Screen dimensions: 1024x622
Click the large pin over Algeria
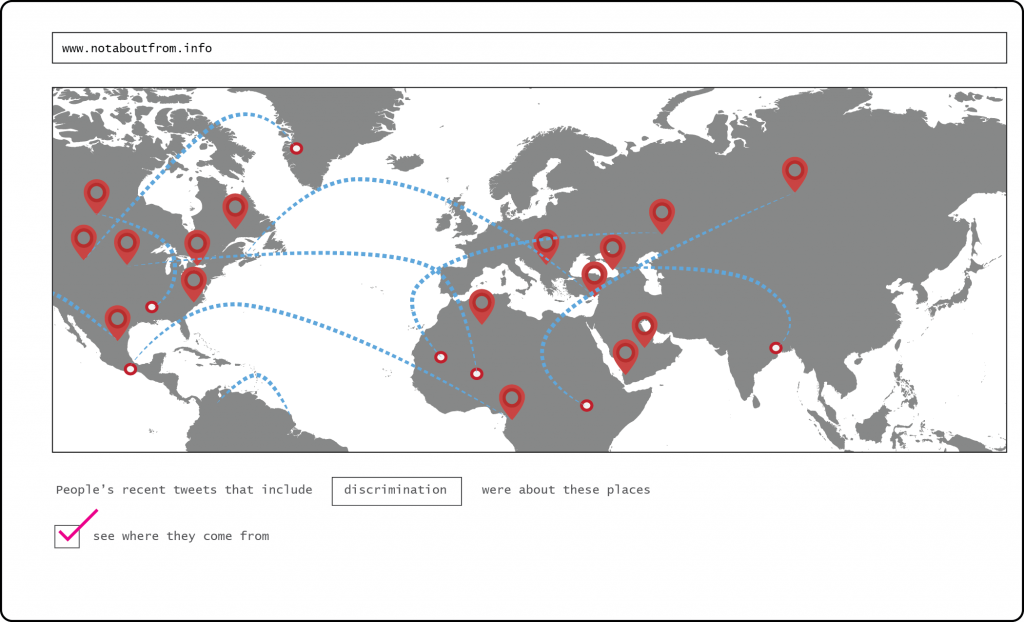click(482, 306)
